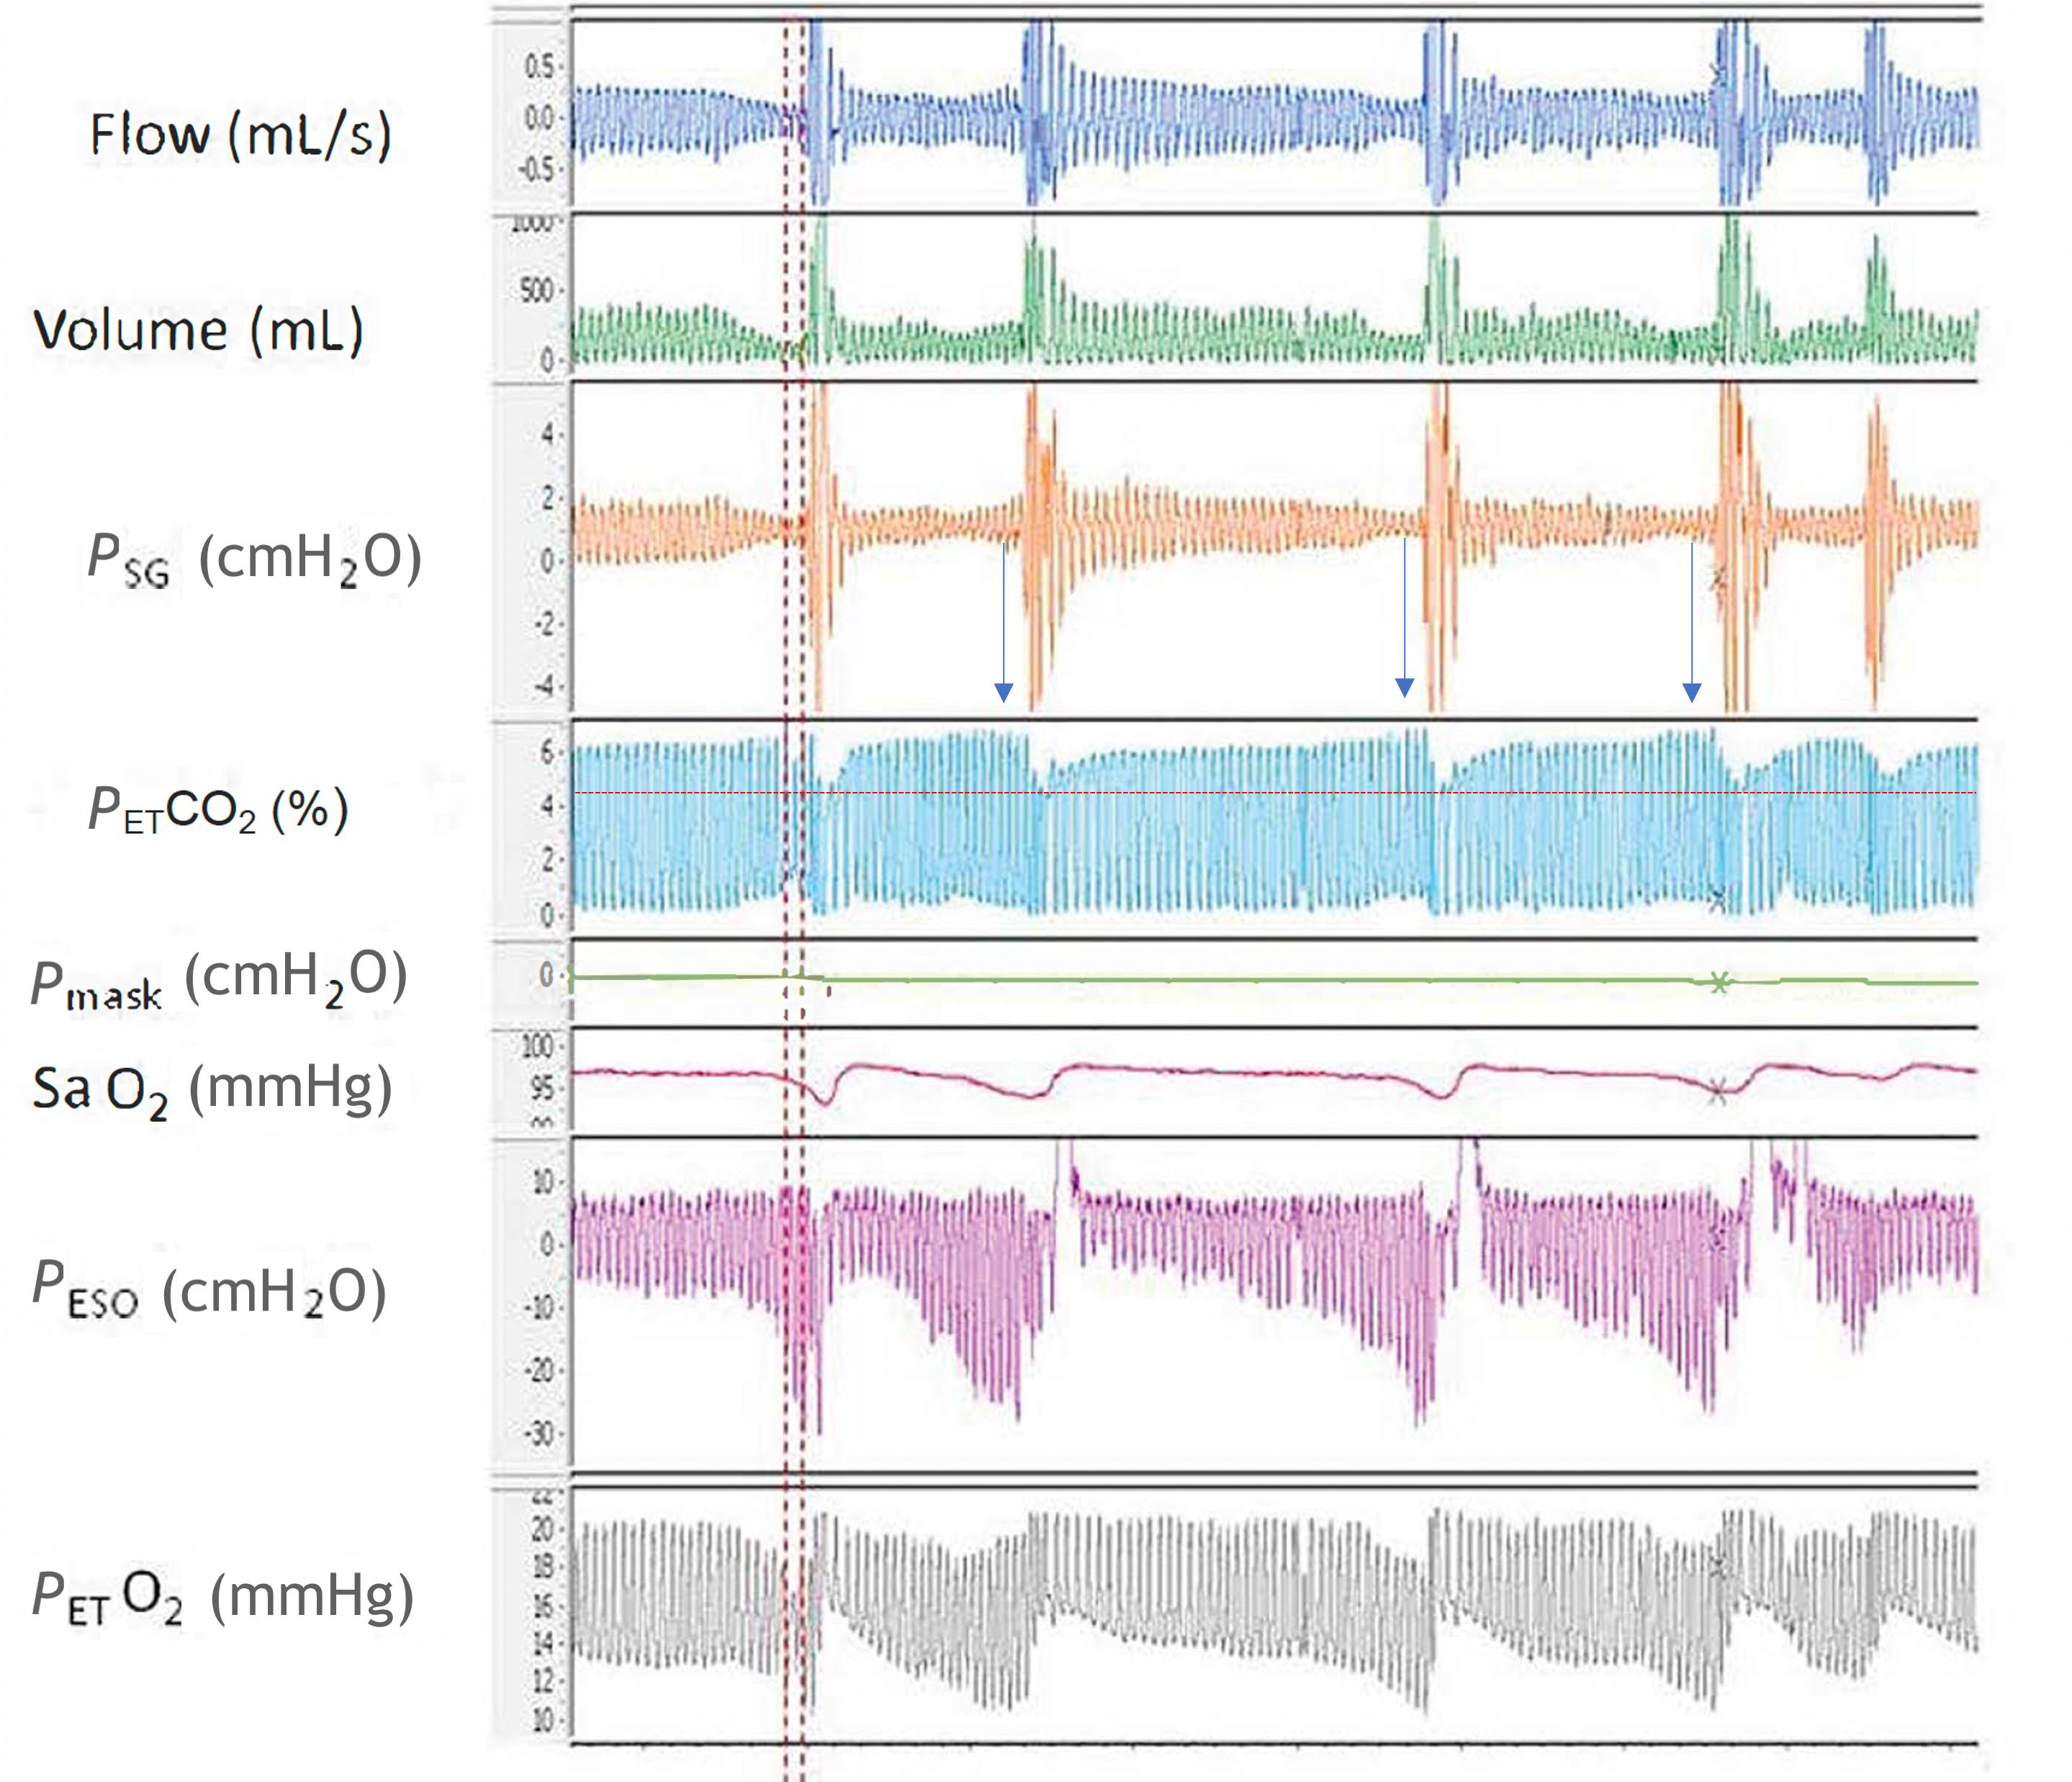Select the PETO2 (mmHg) channel label
Viewport: 2072px width, 1782px height.
click(x=222, y=1597)
